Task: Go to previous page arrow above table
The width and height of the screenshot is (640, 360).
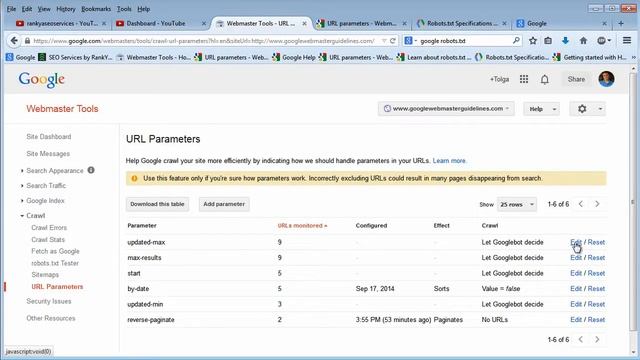Action: click(x=581, y=204)
